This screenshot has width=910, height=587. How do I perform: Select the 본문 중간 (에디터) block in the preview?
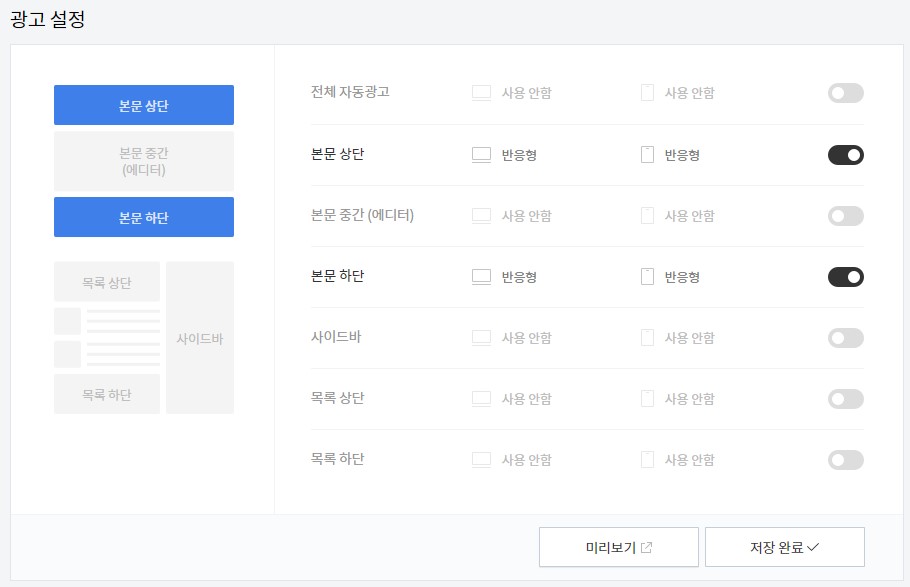[143, 160]
